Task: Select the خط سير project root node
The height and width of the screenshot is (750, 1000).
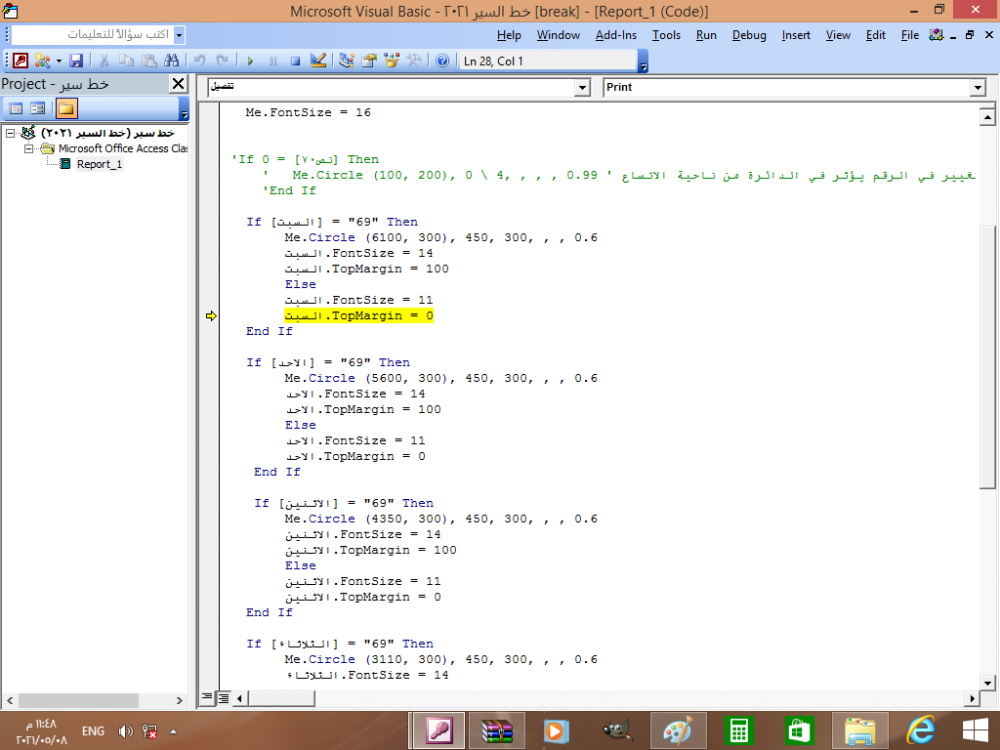Action: click(x=107, y=133)
